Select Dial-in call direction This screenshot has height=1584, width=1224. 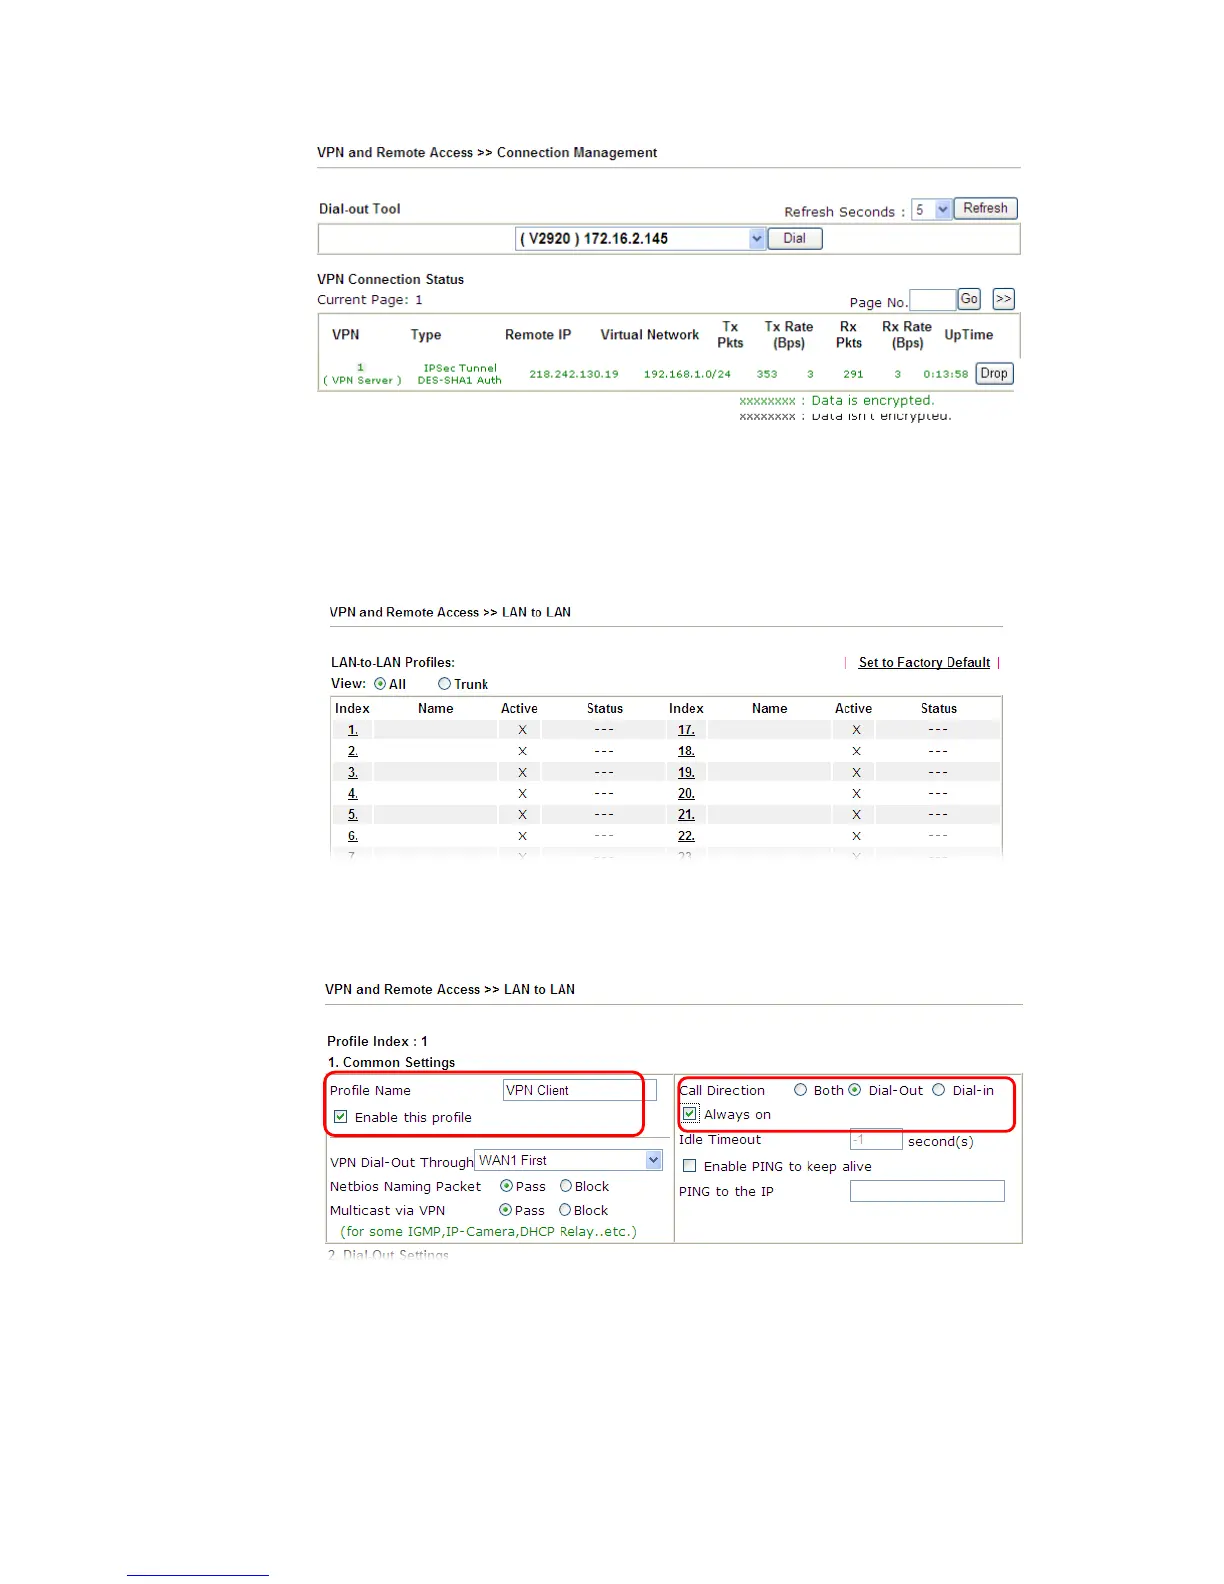point(939,1090)
